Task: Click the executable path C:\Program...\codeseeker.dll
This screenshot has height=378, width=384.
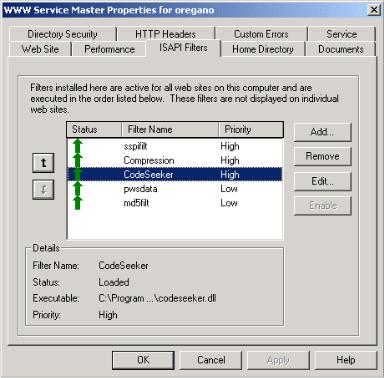Action: 157,298
